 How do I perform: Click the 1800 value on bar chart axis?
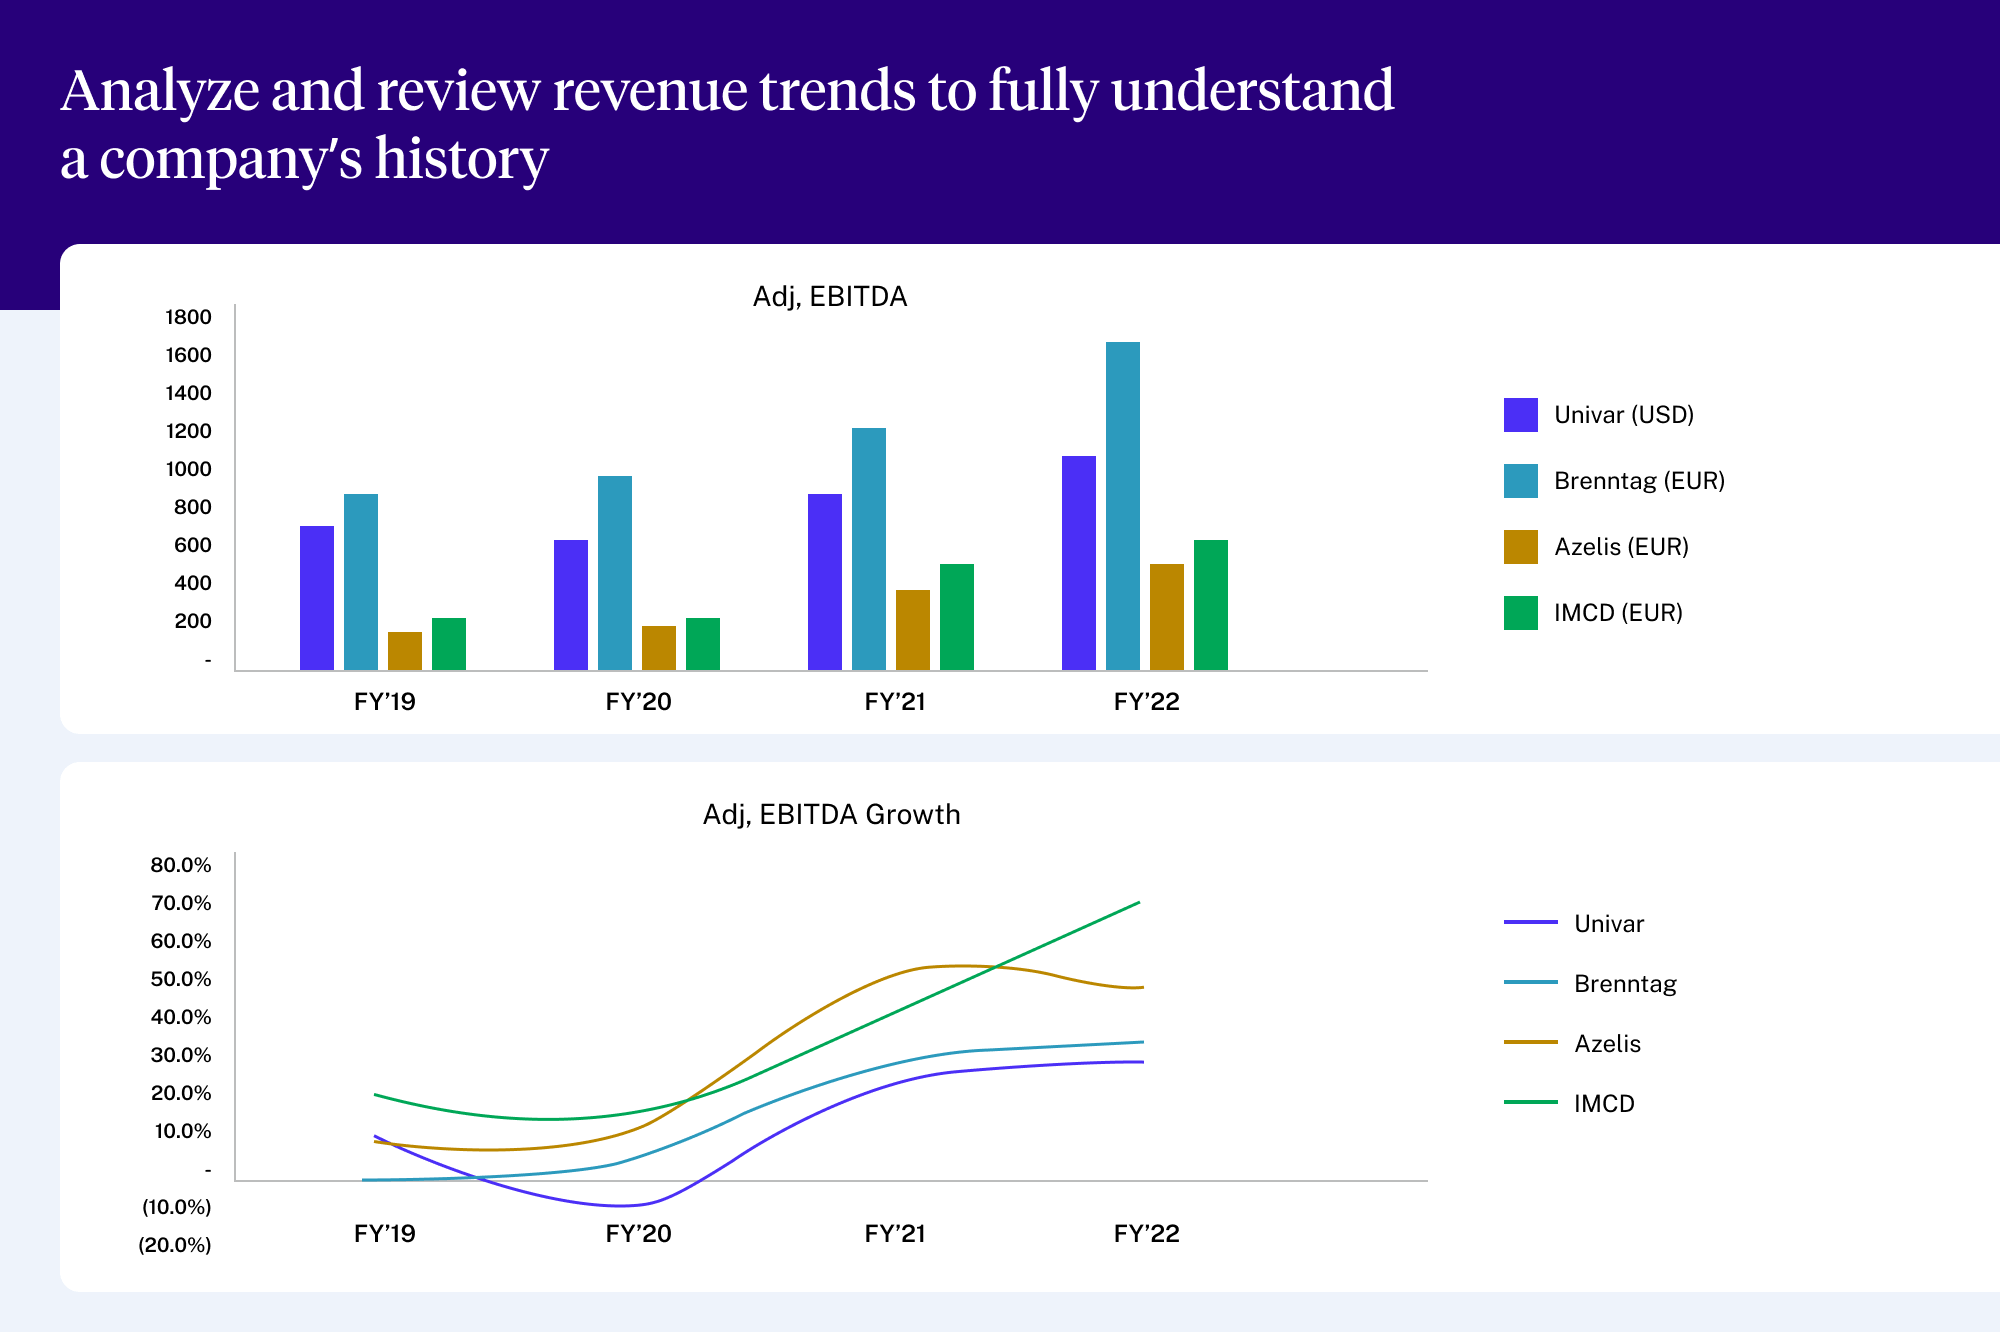[x=188, y=317]
